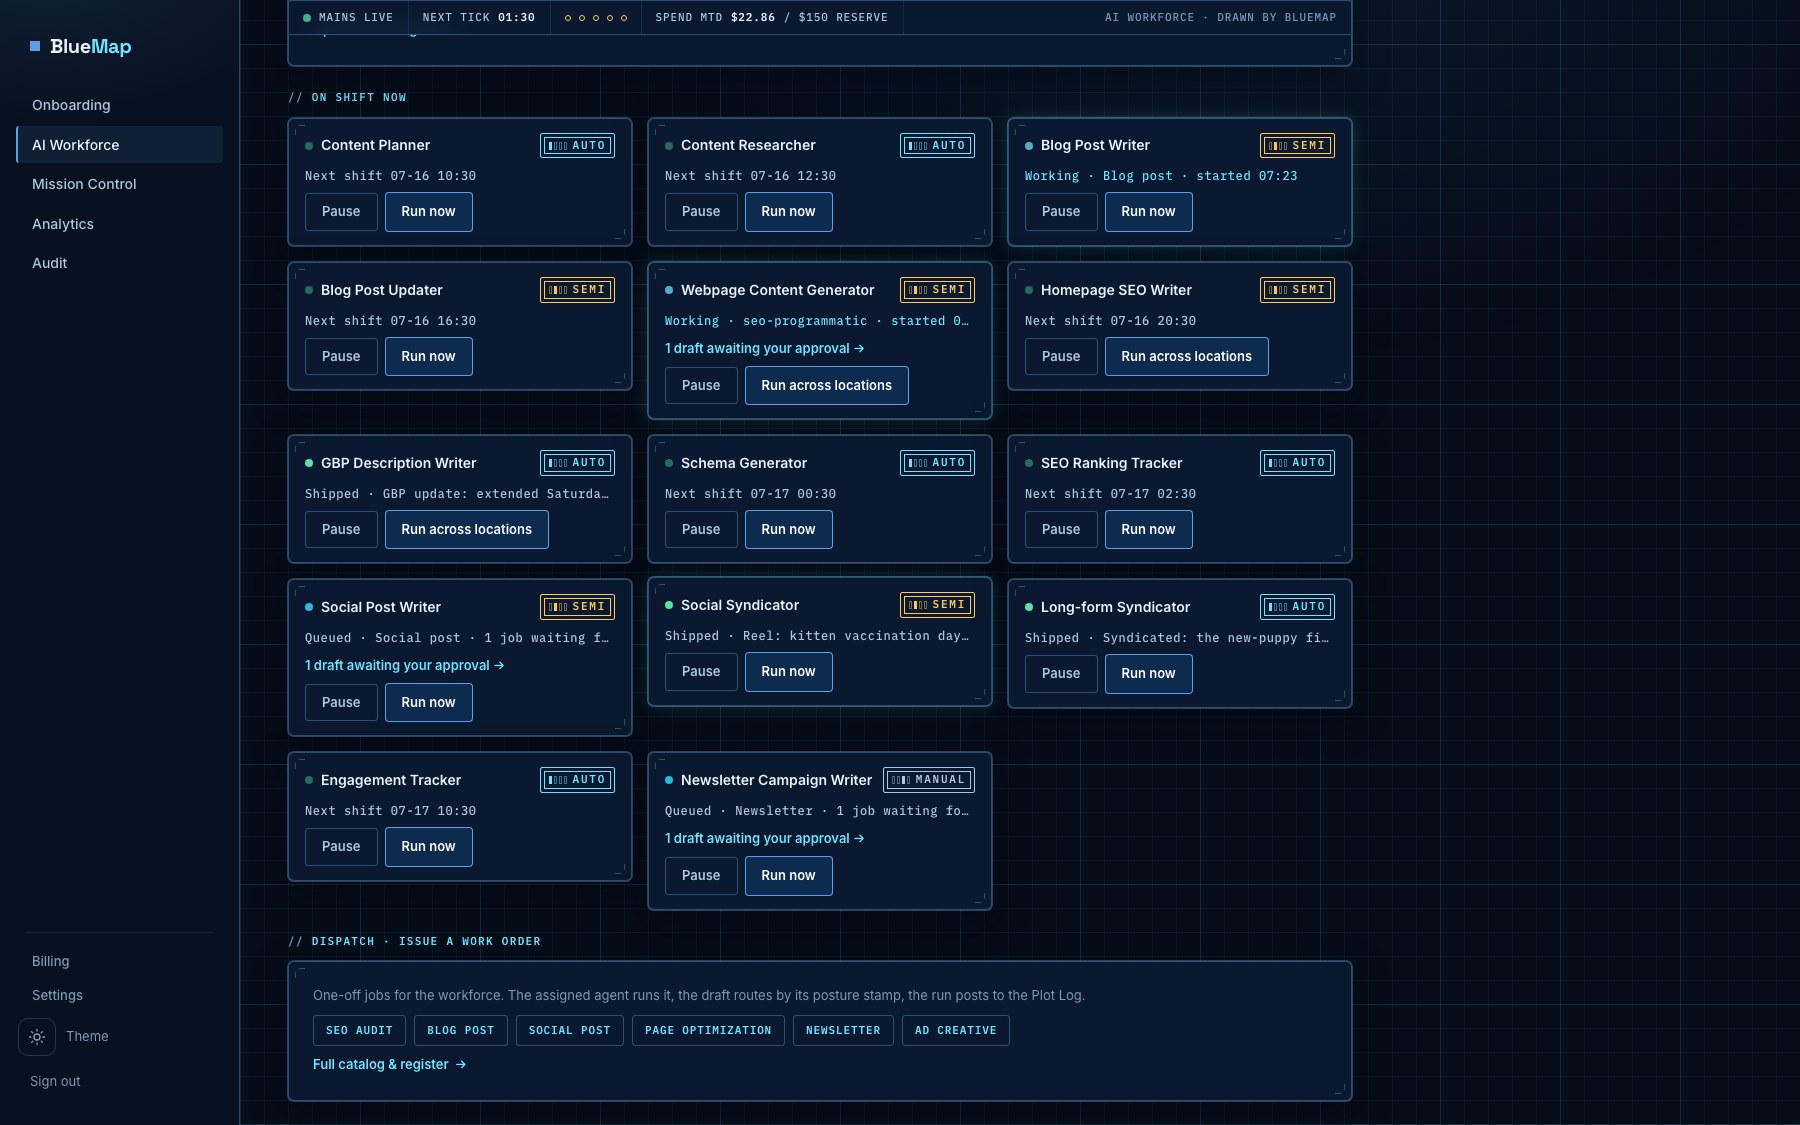Select AI Workforce in the sidebar
1800x1125 pixels.
119,145
